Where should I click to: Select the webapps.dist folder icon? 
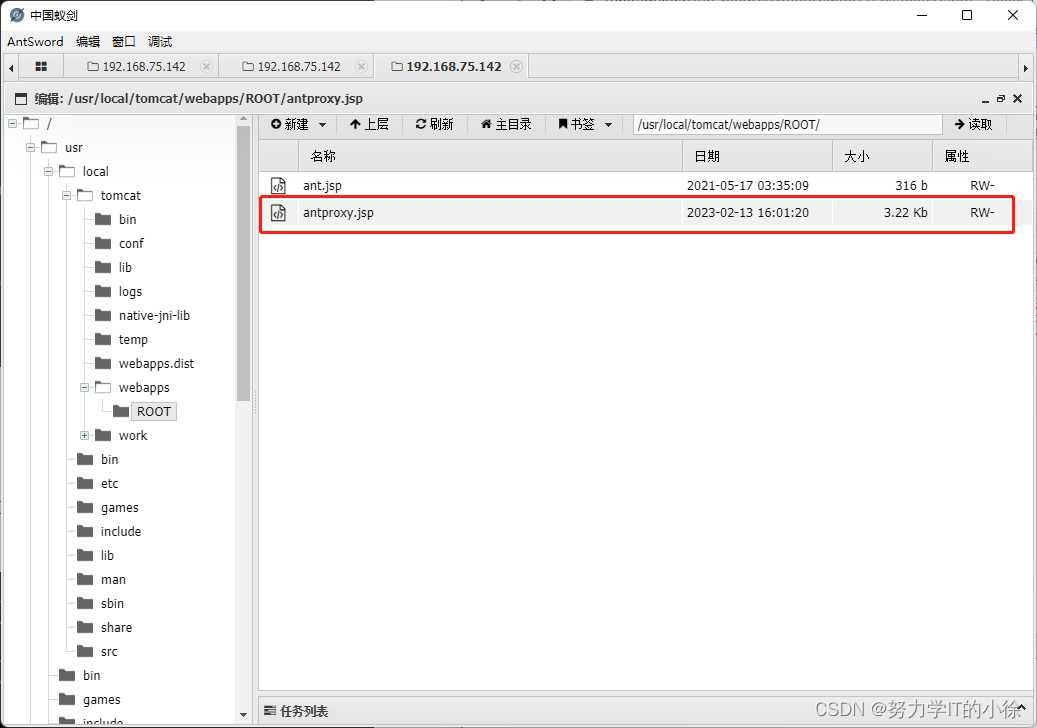tap(103, 364)
